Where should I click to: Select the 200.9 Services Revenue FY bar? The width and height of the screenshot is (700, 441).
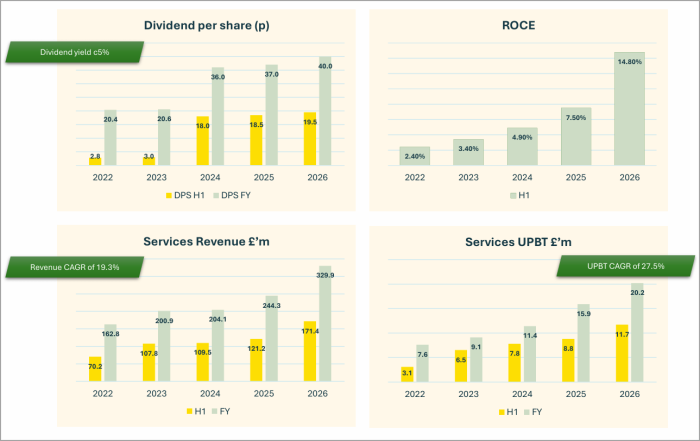pos(164,346)
